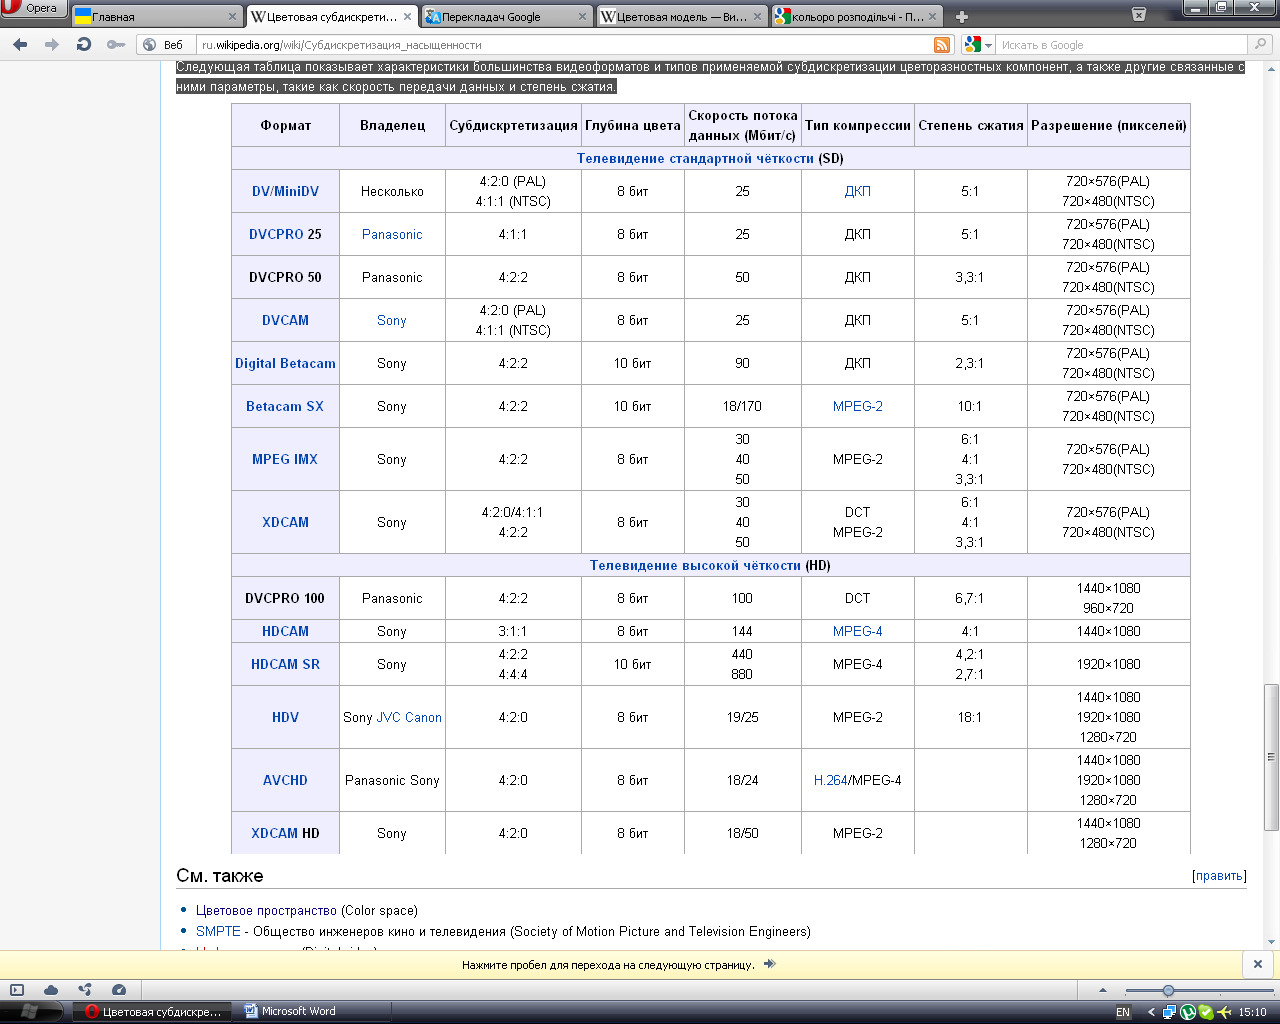Click the Искать в Google search field
The width and height of the screenshot is (1280, 1024).
click(1123, 45)
